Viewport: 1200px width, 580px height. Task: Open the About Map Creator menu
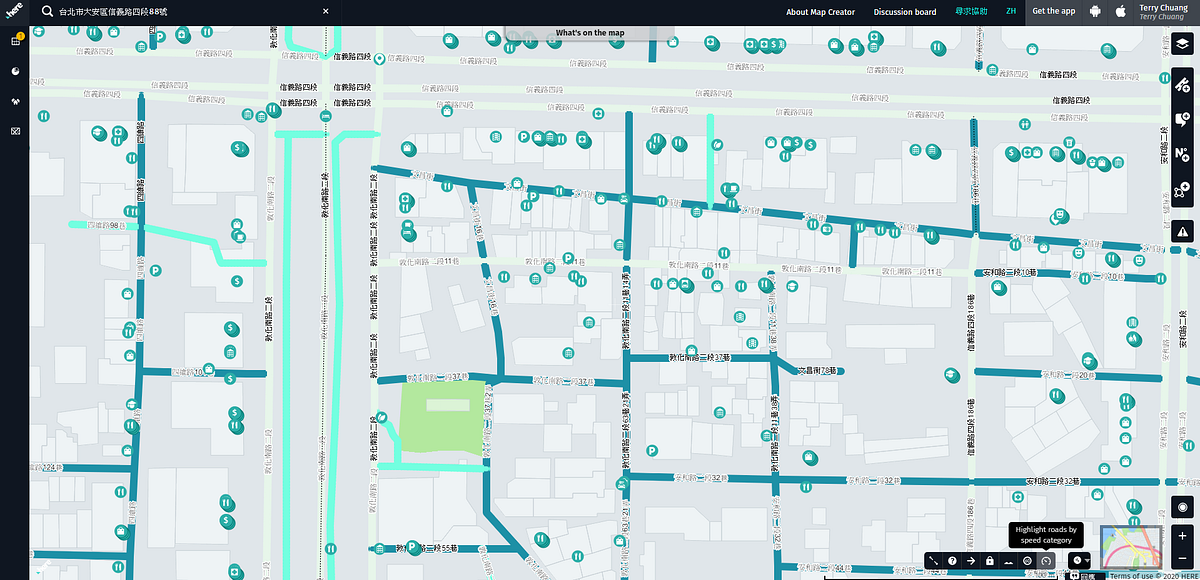tap(820, 12)
